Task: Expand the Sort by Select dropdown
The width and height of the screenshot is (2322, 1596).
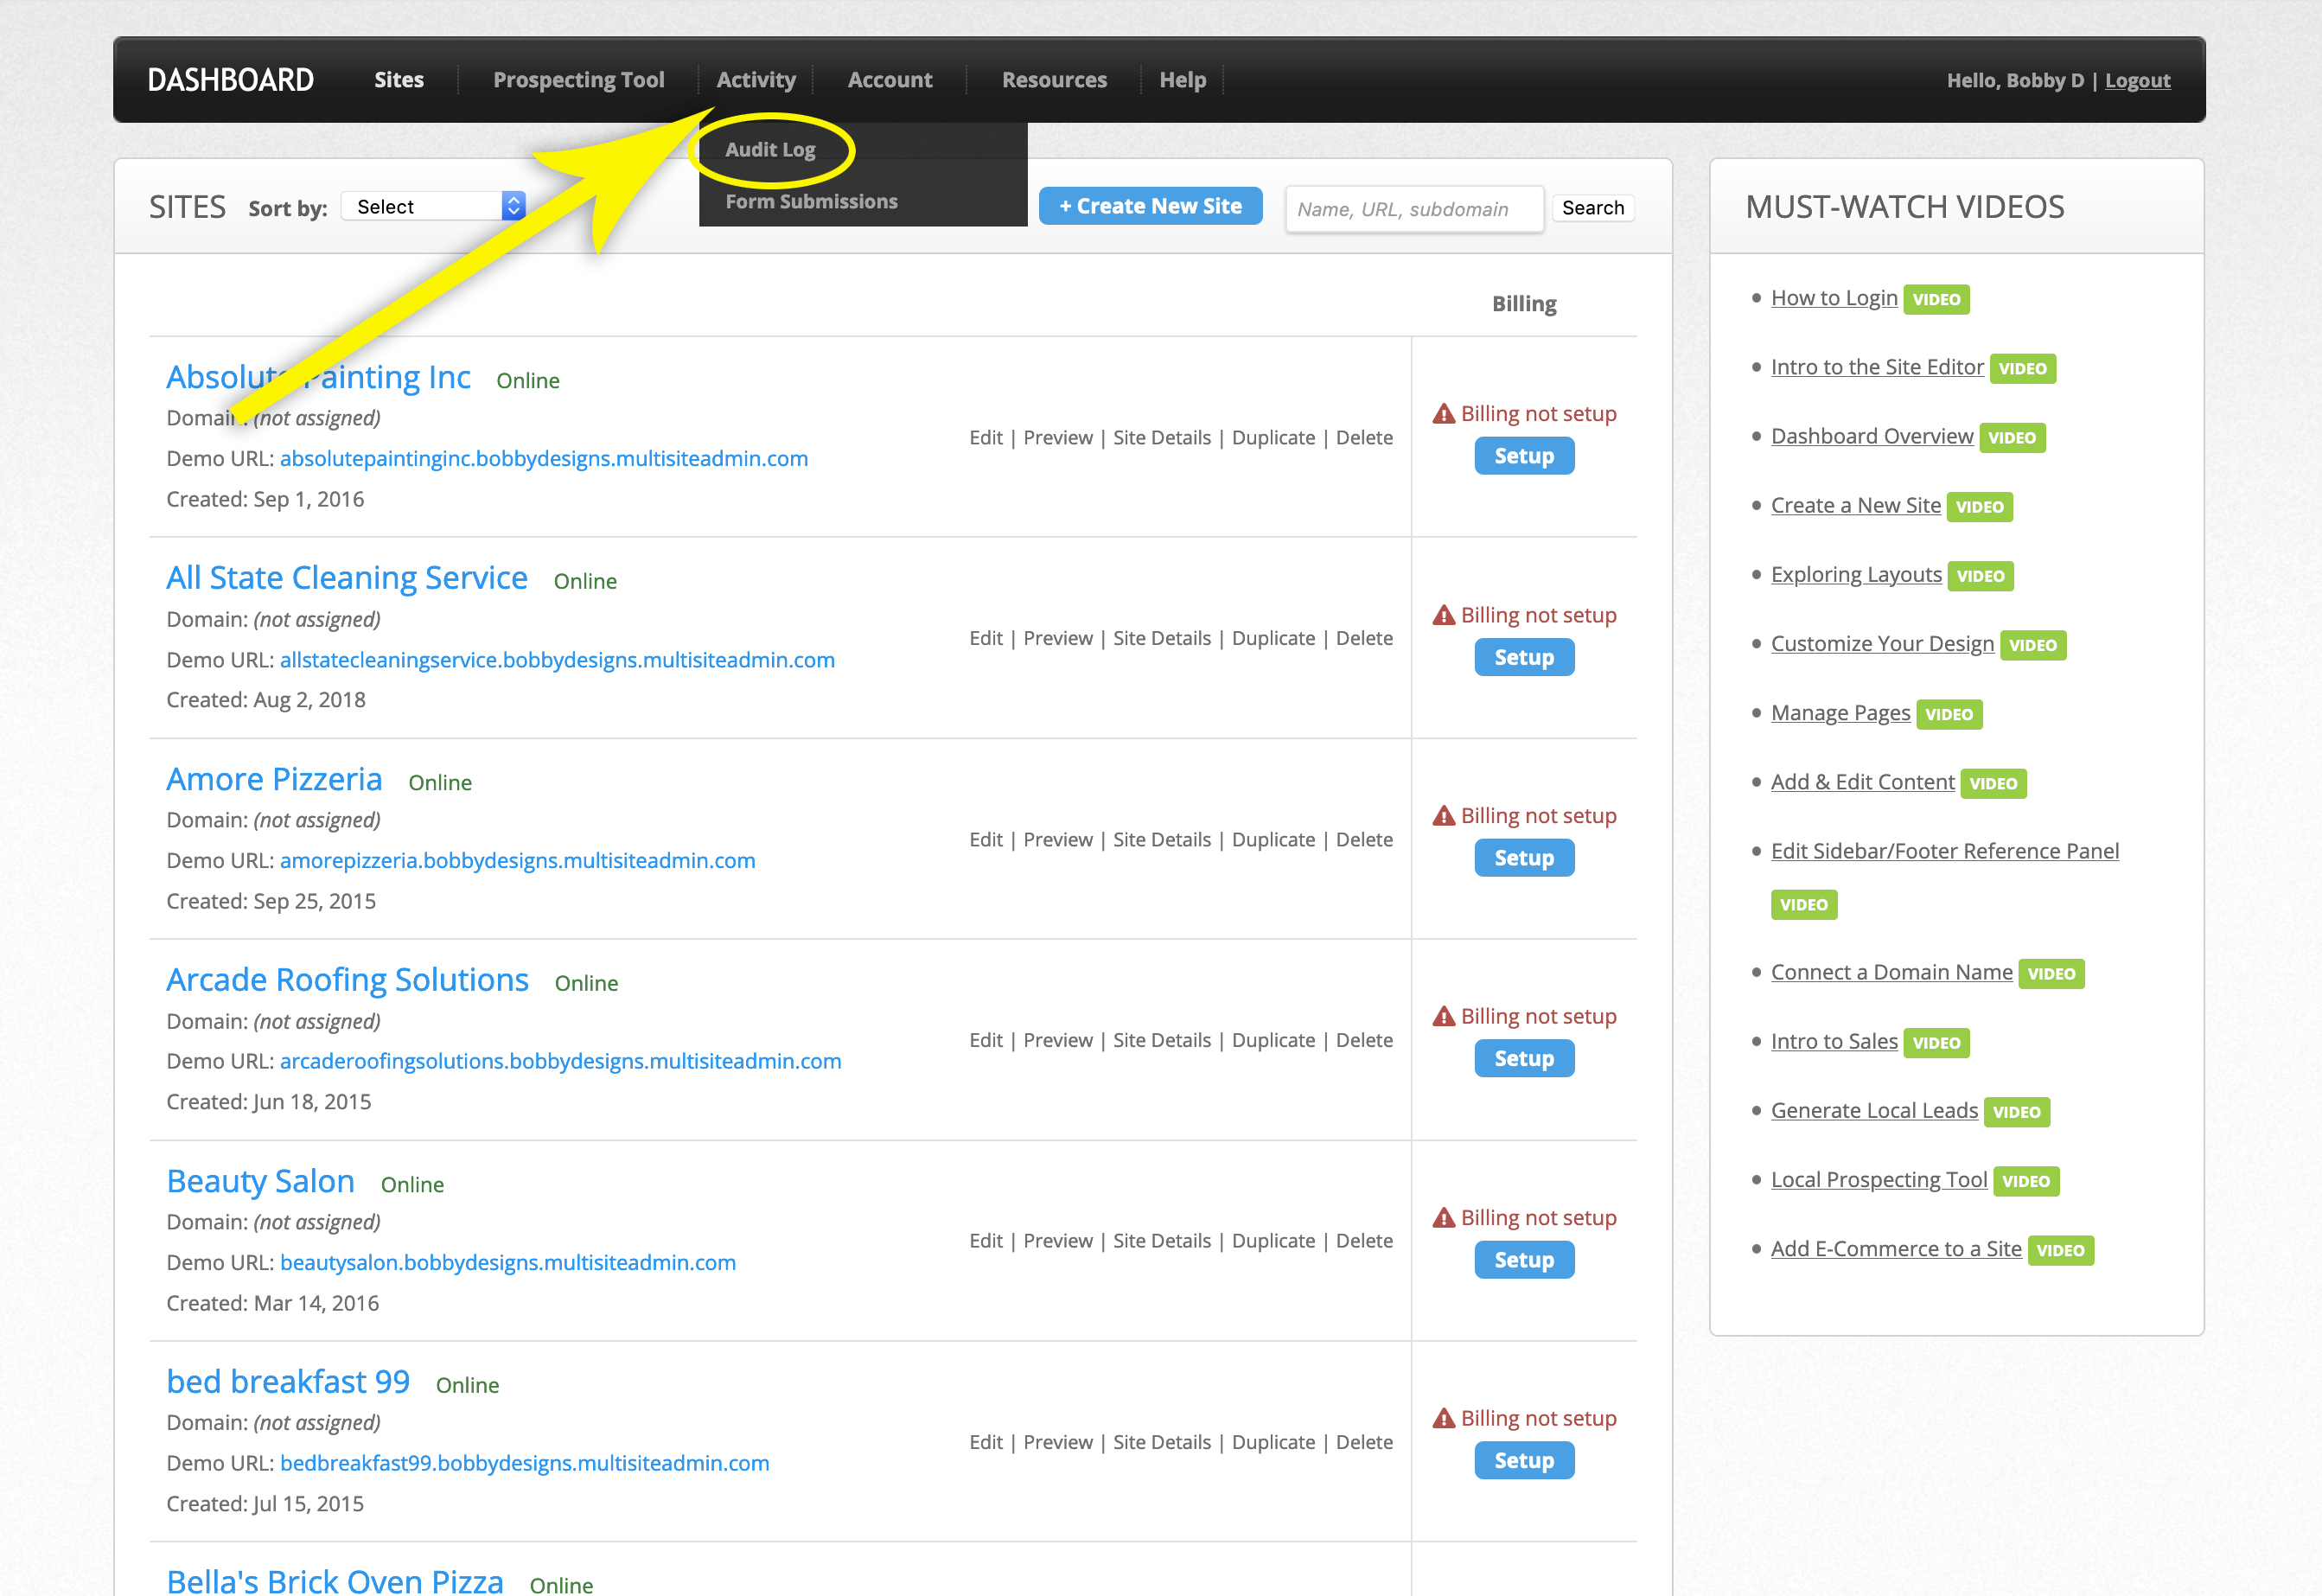Action: 433,207
